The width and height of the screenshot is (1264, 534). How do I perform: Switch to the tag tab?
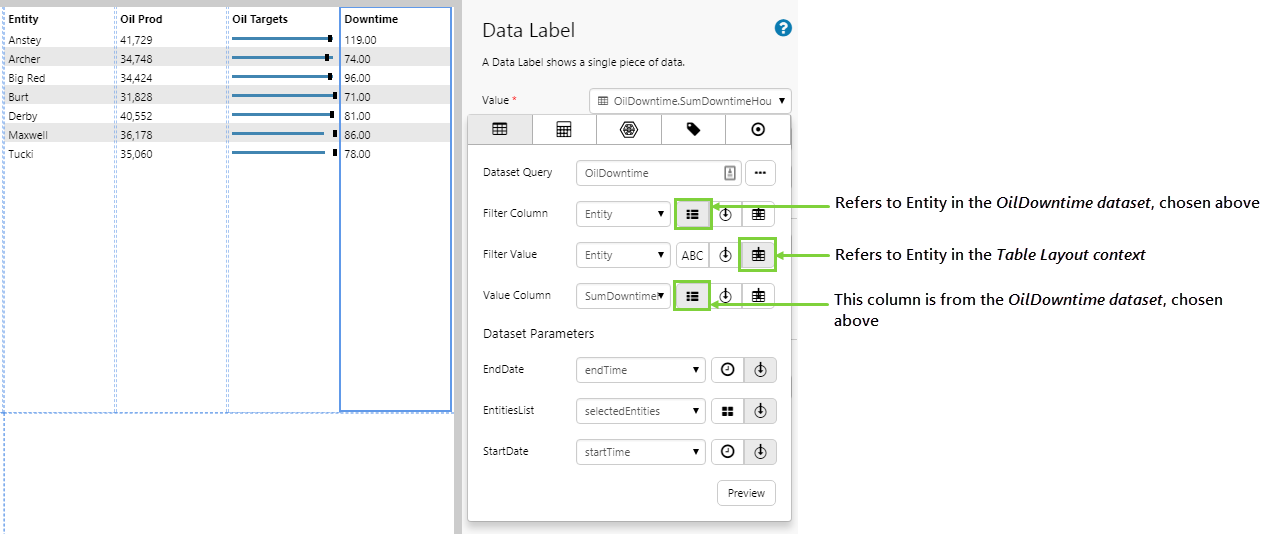point(693,130)
